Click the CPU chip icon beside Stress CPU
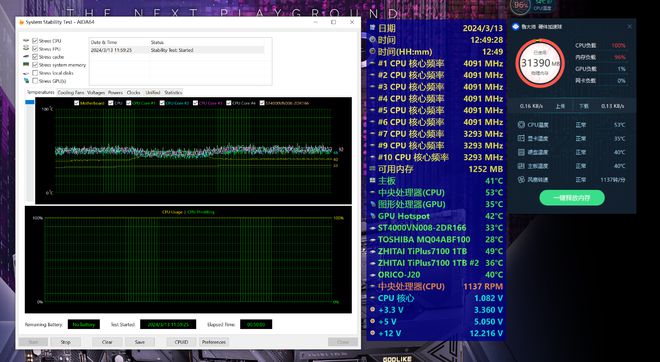Image resolution: width=660 pixels, height=362 pixels. click(x=26, y=41)
